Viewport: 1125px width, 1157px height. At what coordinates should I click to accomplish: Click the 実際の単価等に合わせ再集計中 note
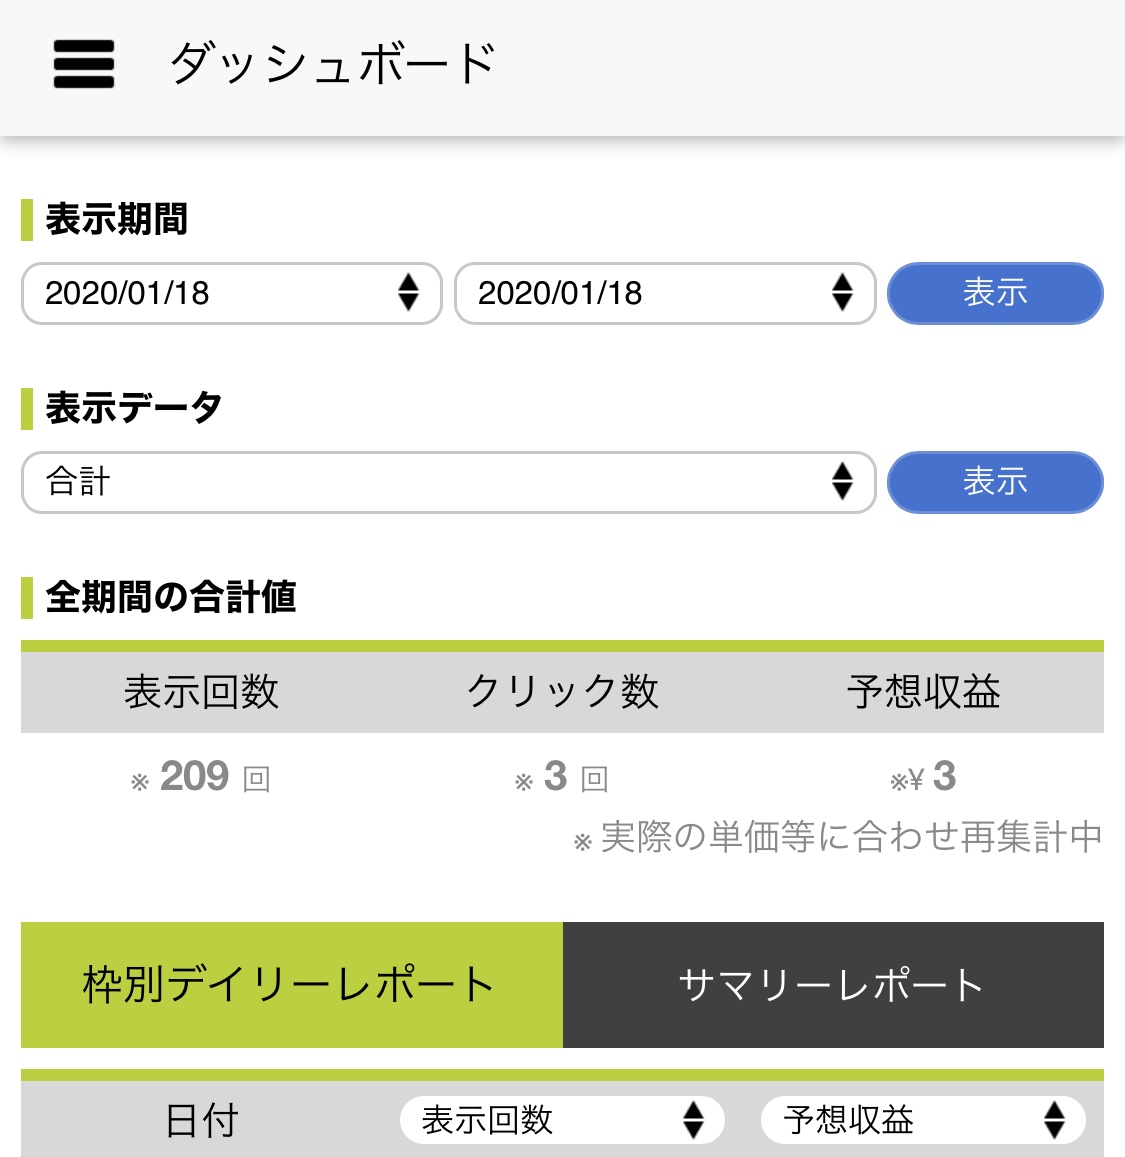(x=839, y=837)
